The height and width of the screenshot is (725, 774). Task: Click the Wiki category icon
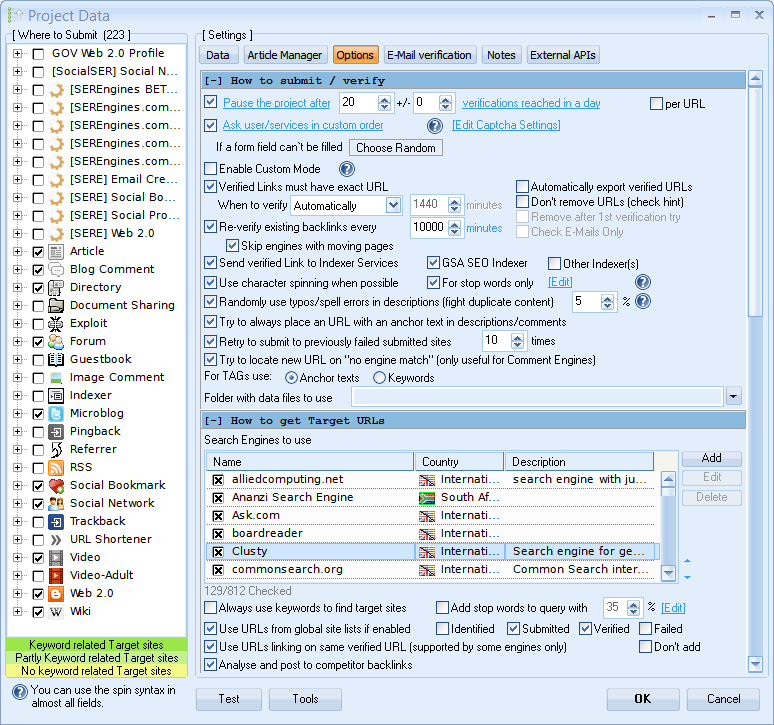tap(57, 612)
